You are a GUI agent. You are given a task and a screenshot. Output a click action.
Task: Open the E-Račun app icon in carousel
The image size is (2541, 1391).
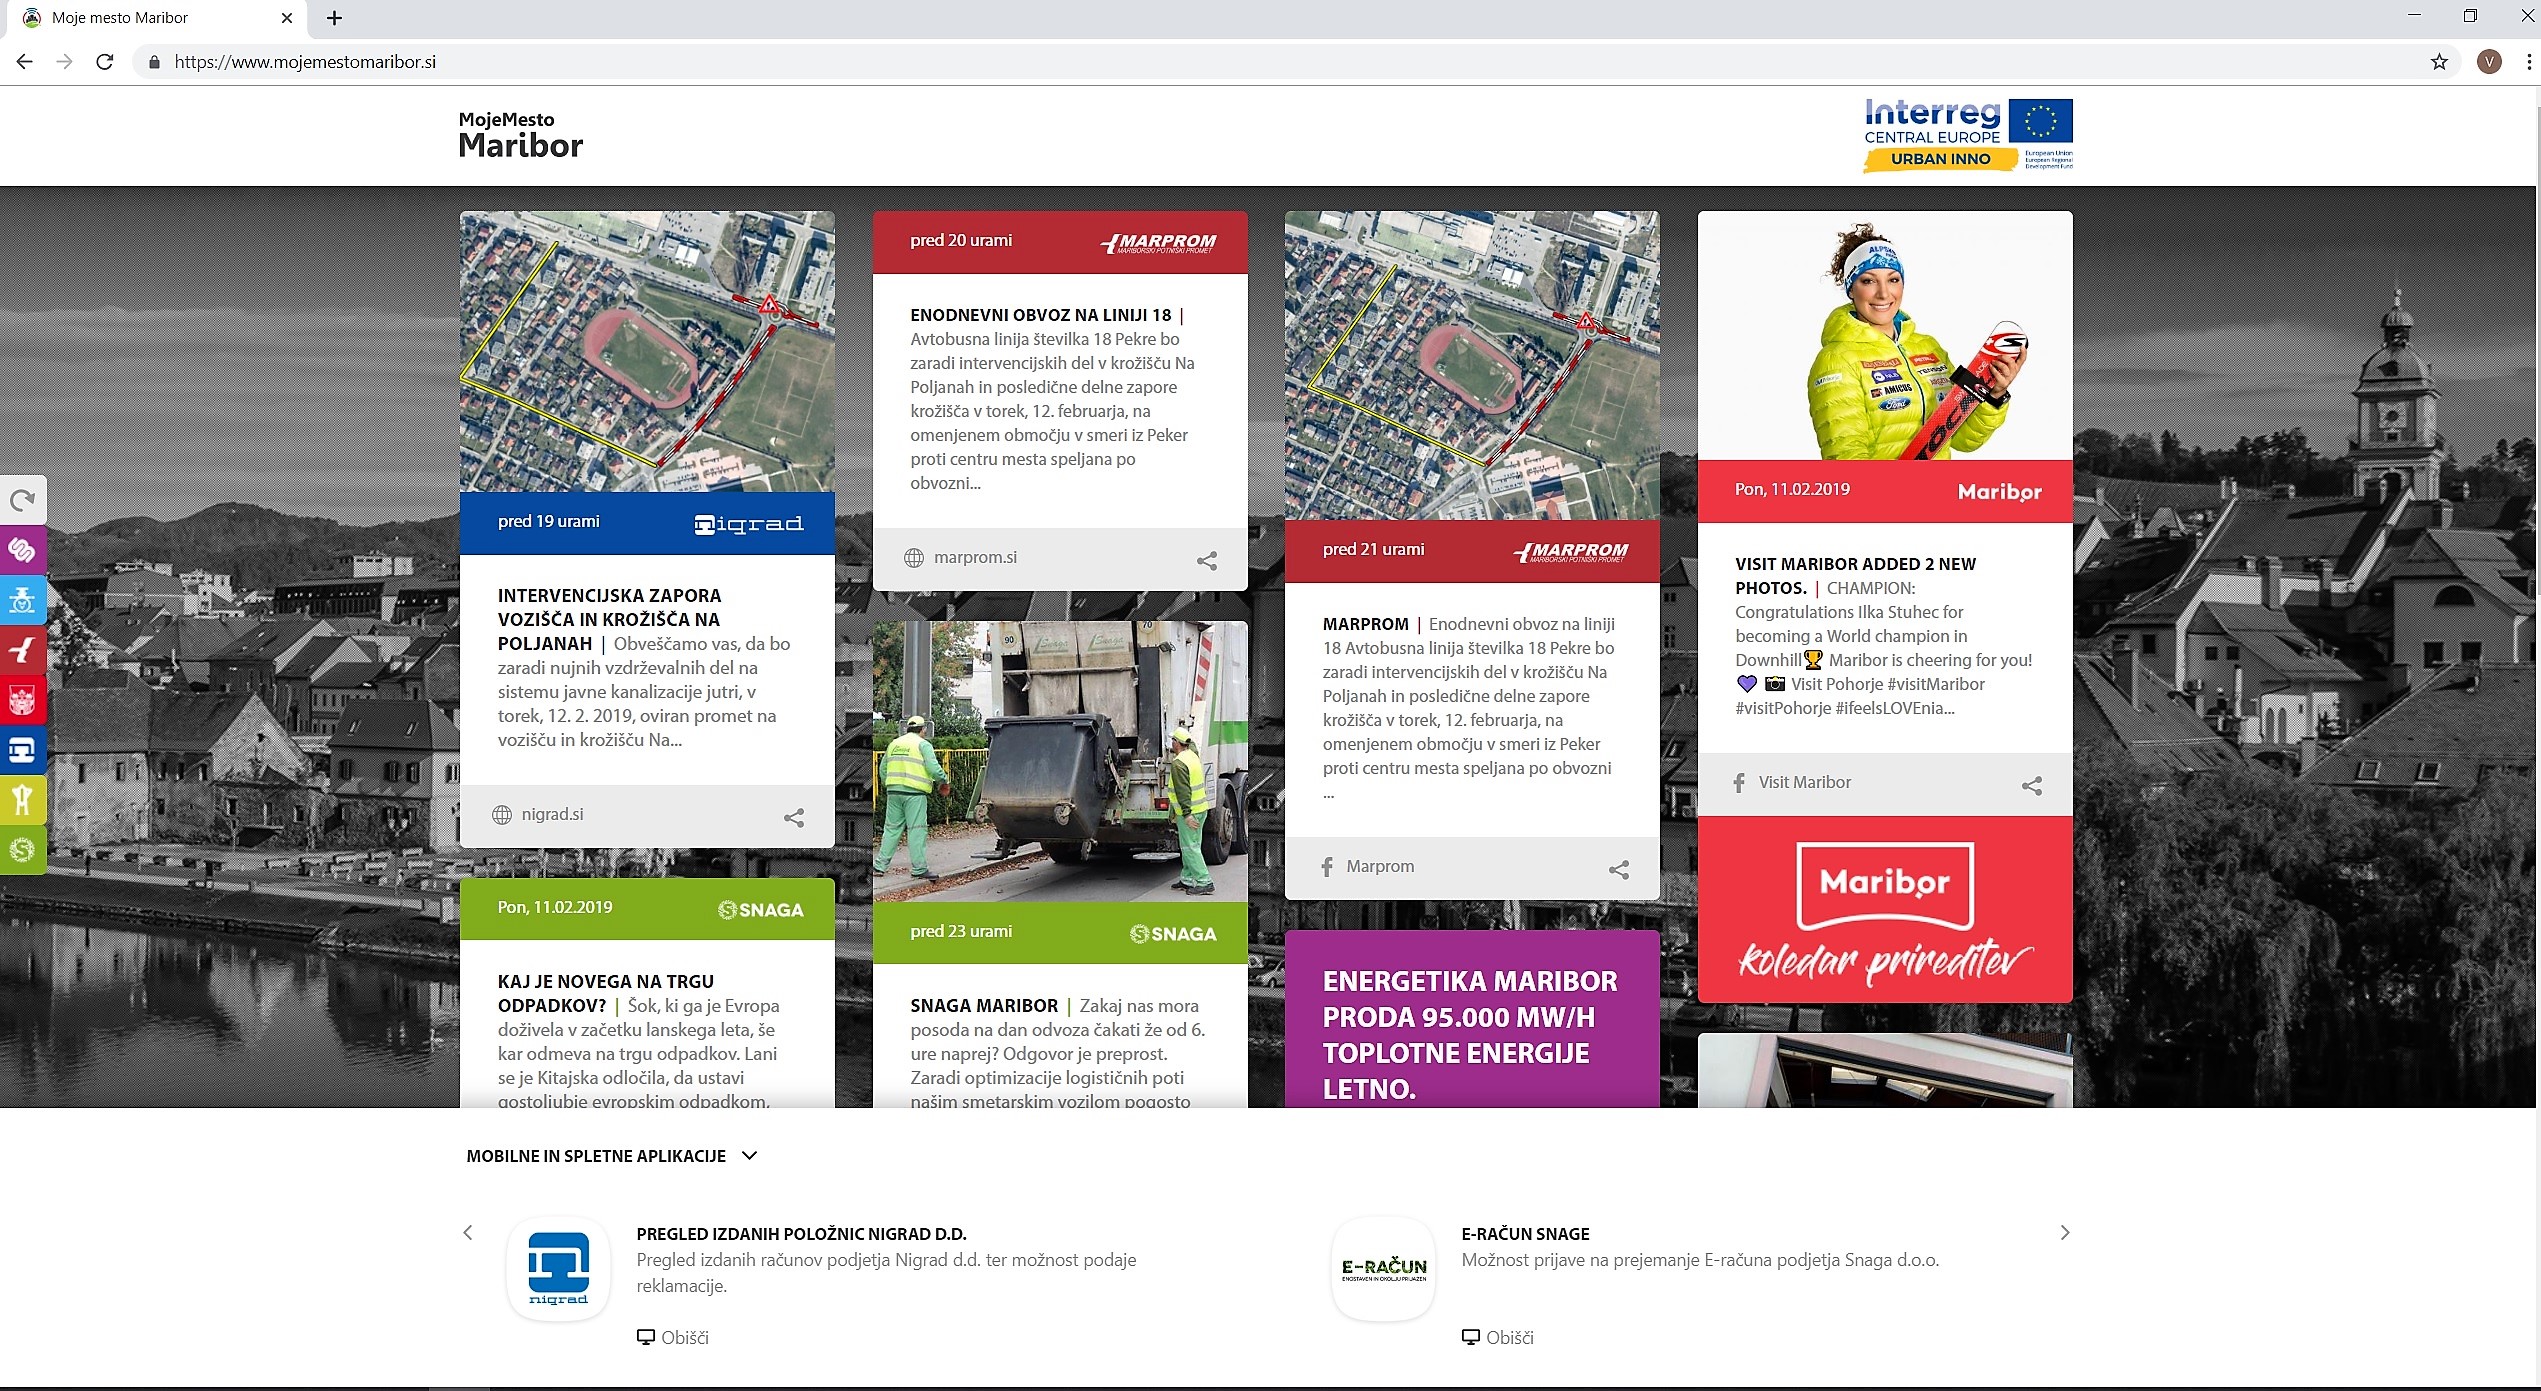tap(1384, 1270)
